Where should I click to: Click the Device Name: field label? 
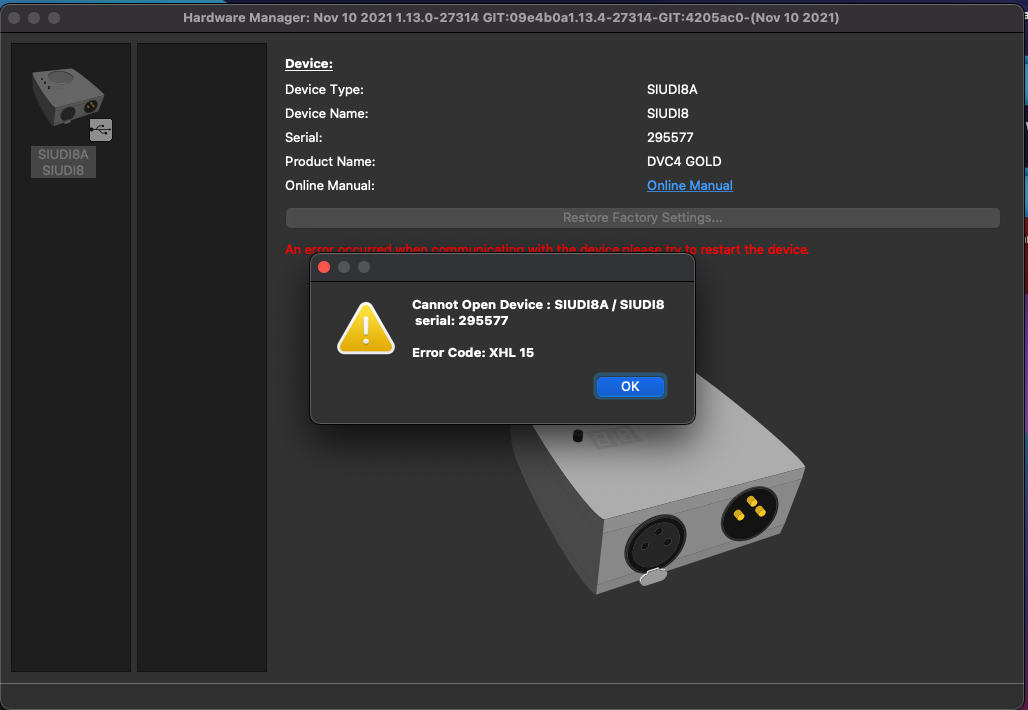(326, 113)
